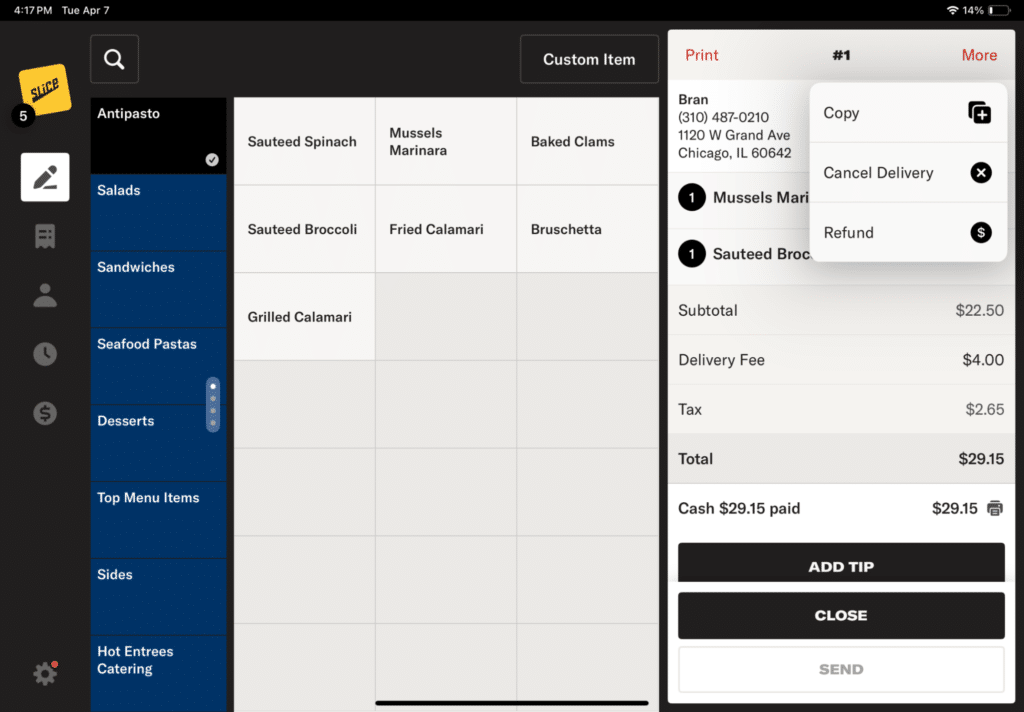Click the phone number (310) 487-0210

click(723, 117)
